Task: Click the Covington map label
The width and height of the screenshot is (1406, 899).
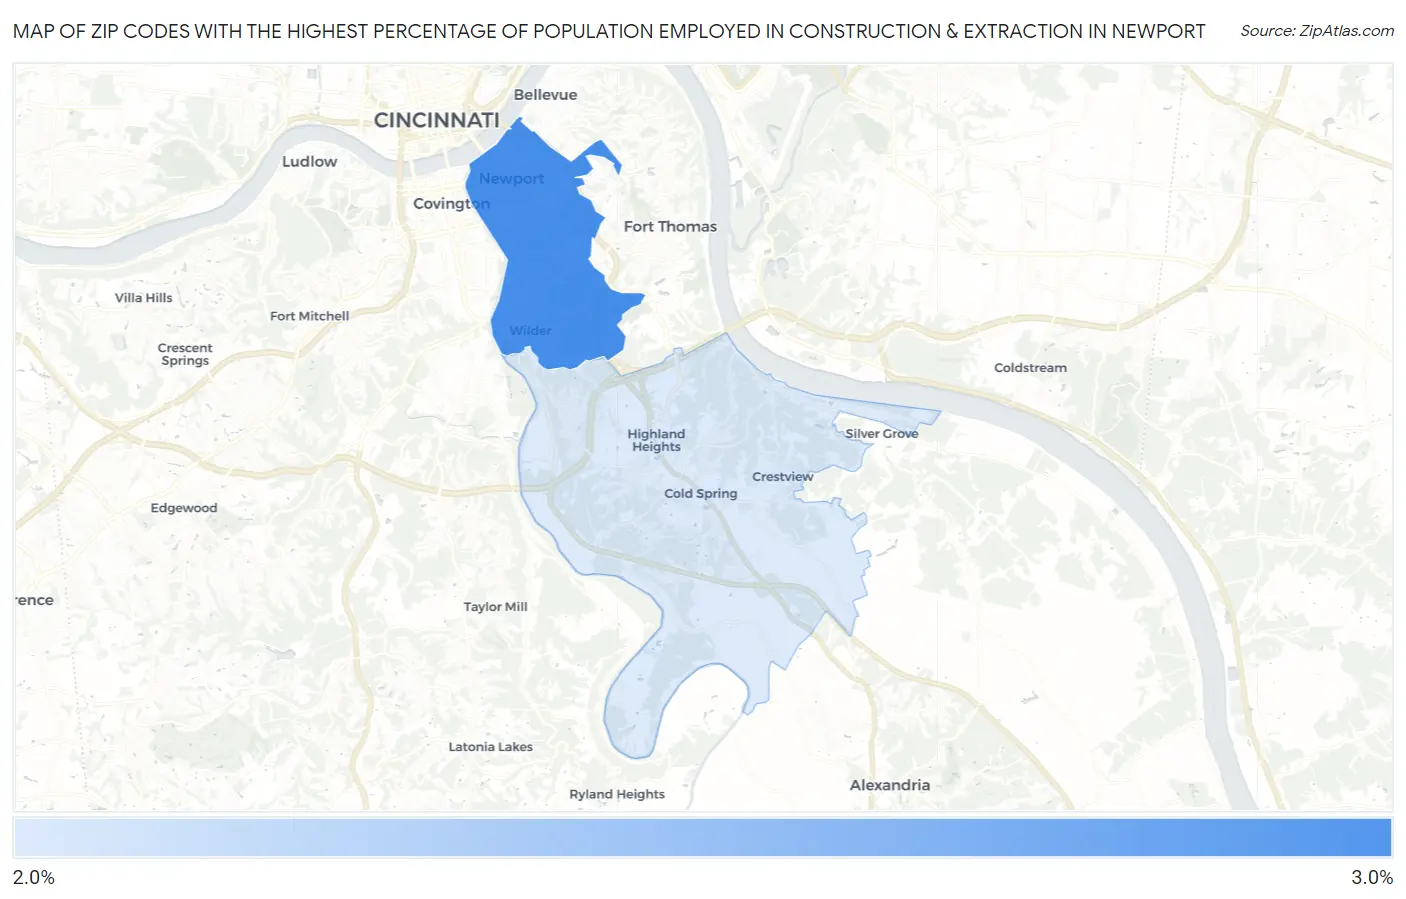Action: click(x=451, y=203)
